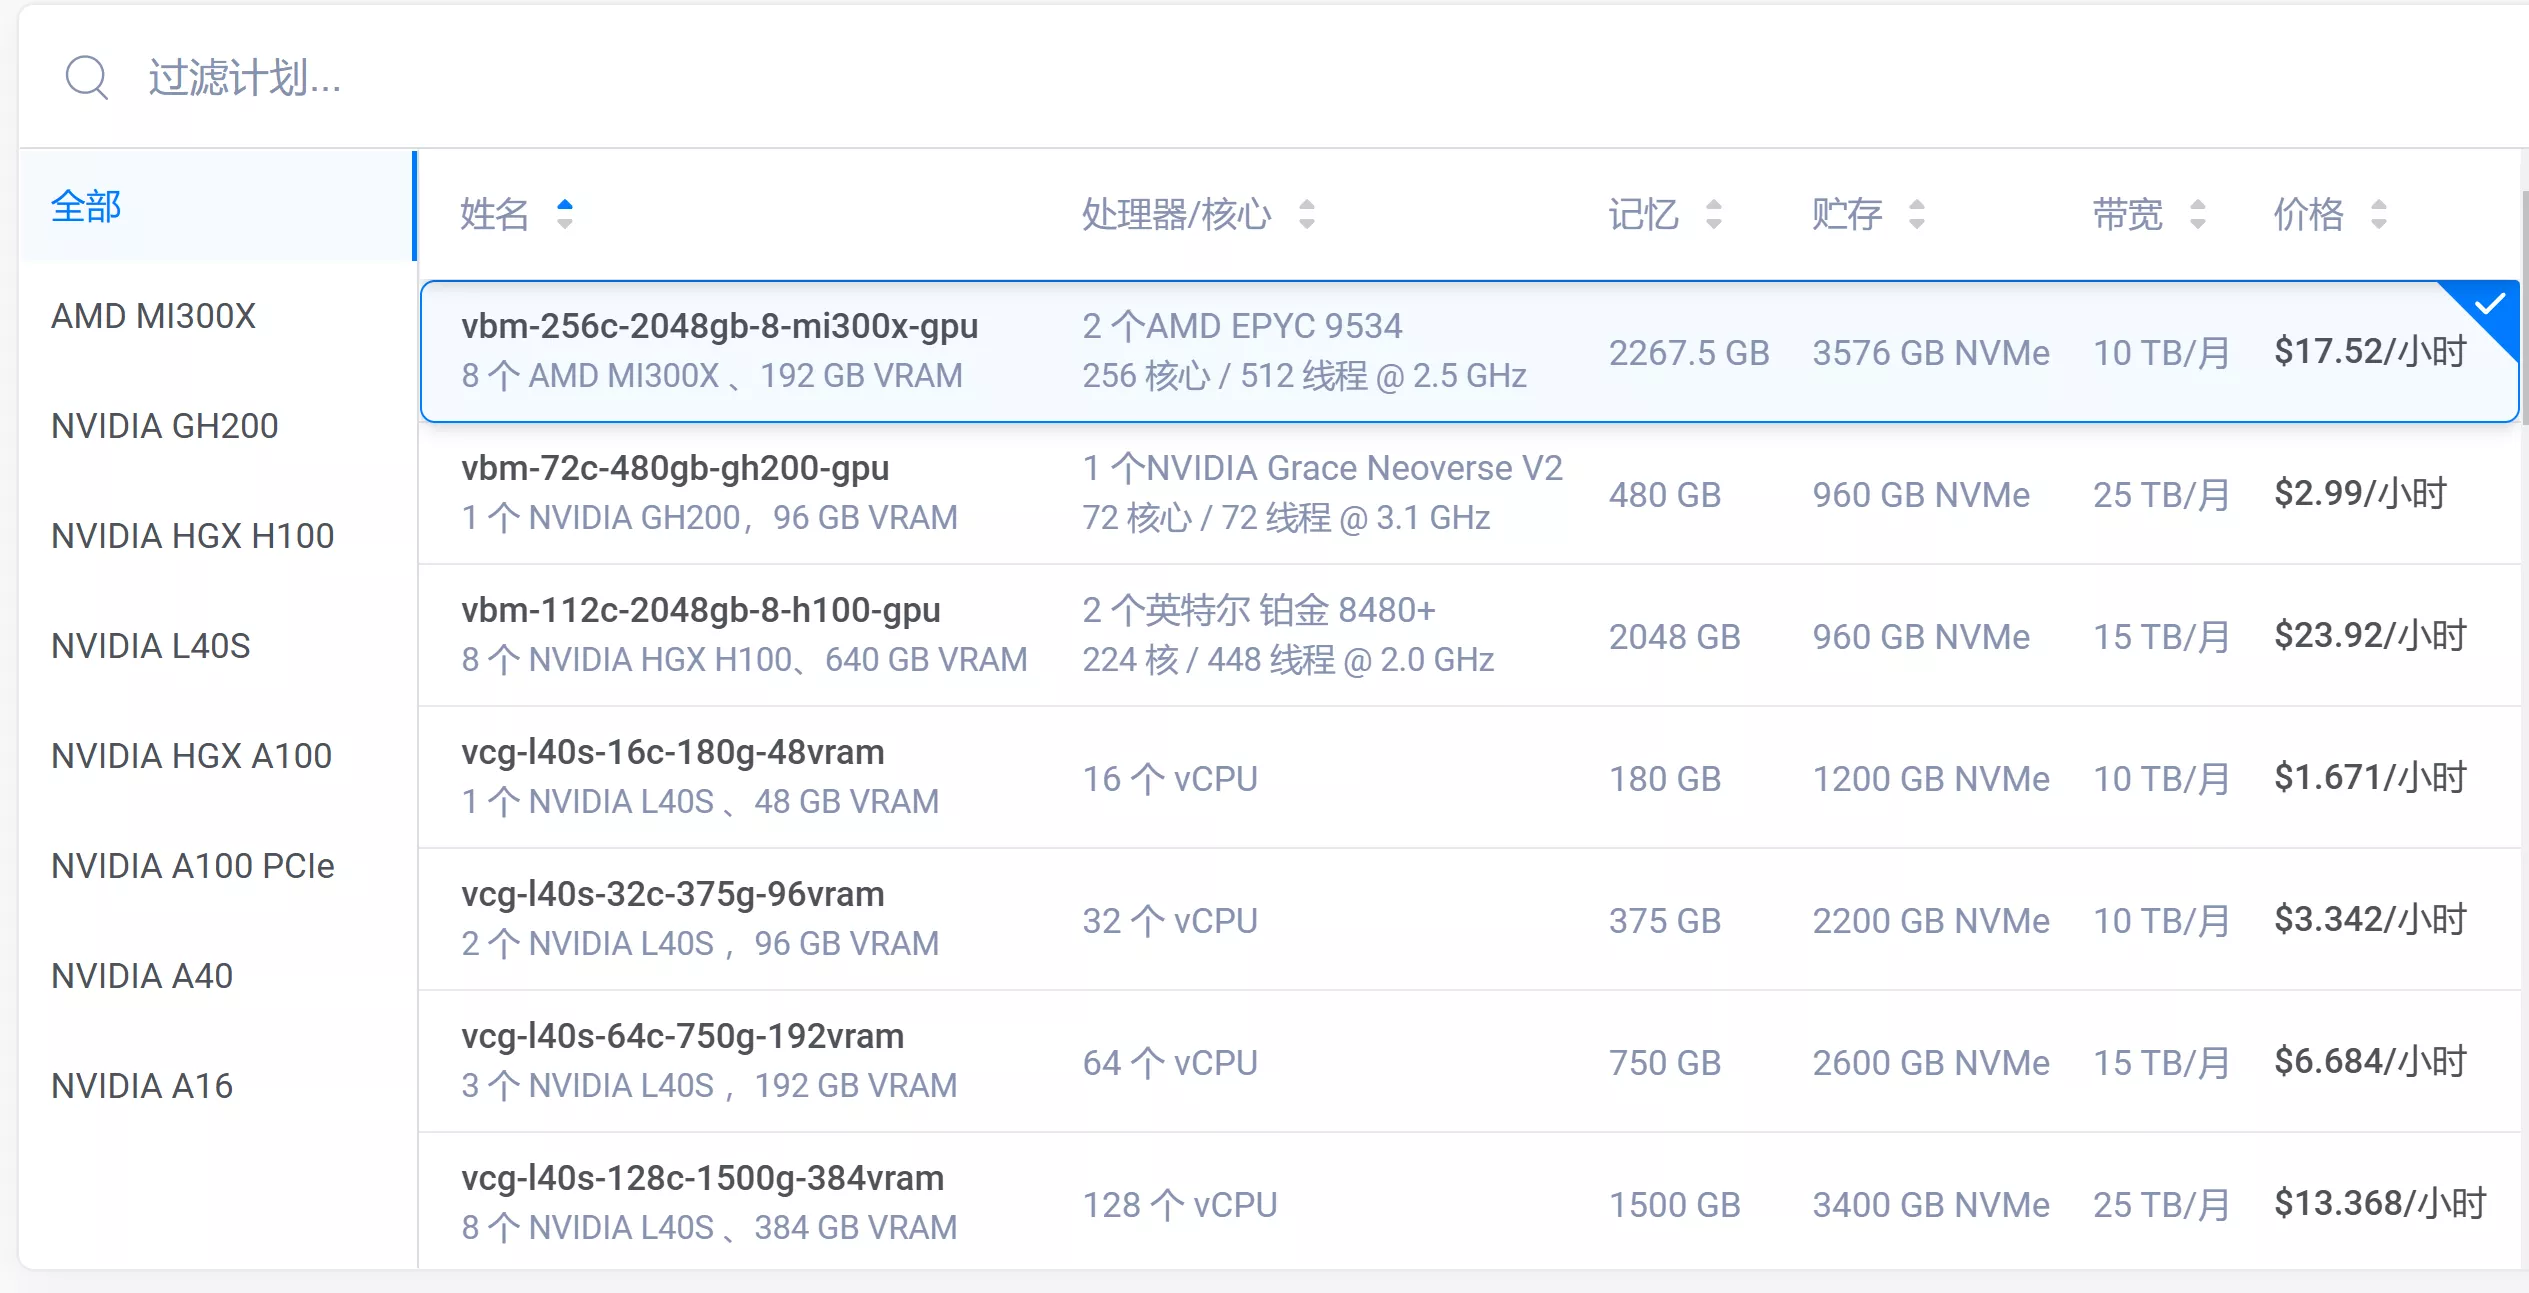Expand the 价格 sort dropdown arrows
This screenshot has width=2529, height=1293.
pyautogui.click(x=2378, y=214)
